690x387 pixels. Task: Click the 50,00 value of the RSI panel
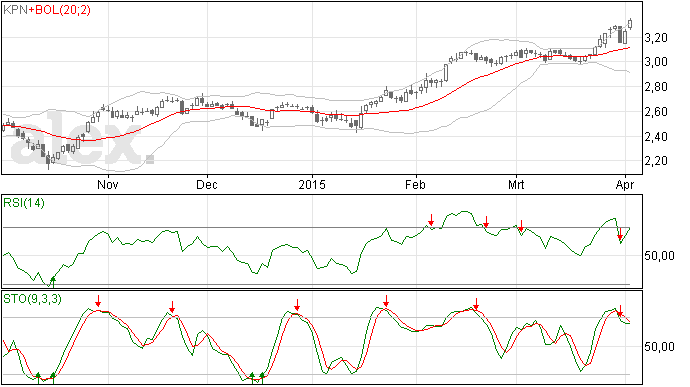point(659,256)
